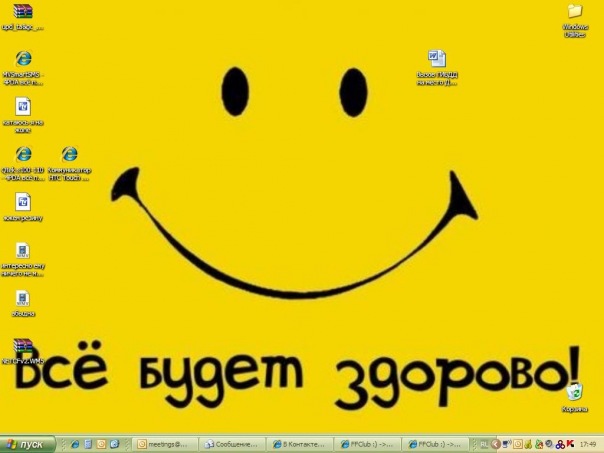Click the пуск Start button
The image size is (604, 453).
28,444
